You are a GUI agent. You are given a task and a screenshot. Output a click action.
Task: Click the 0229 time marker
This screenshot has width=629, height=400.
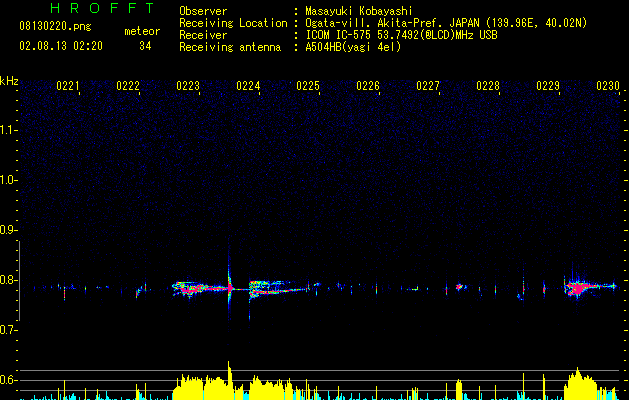(x=548, y=86)
